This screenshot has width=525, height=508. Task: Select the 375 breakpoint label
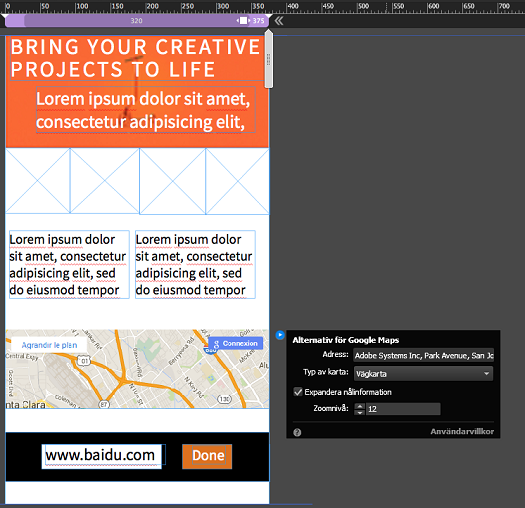tap(258, 21)
